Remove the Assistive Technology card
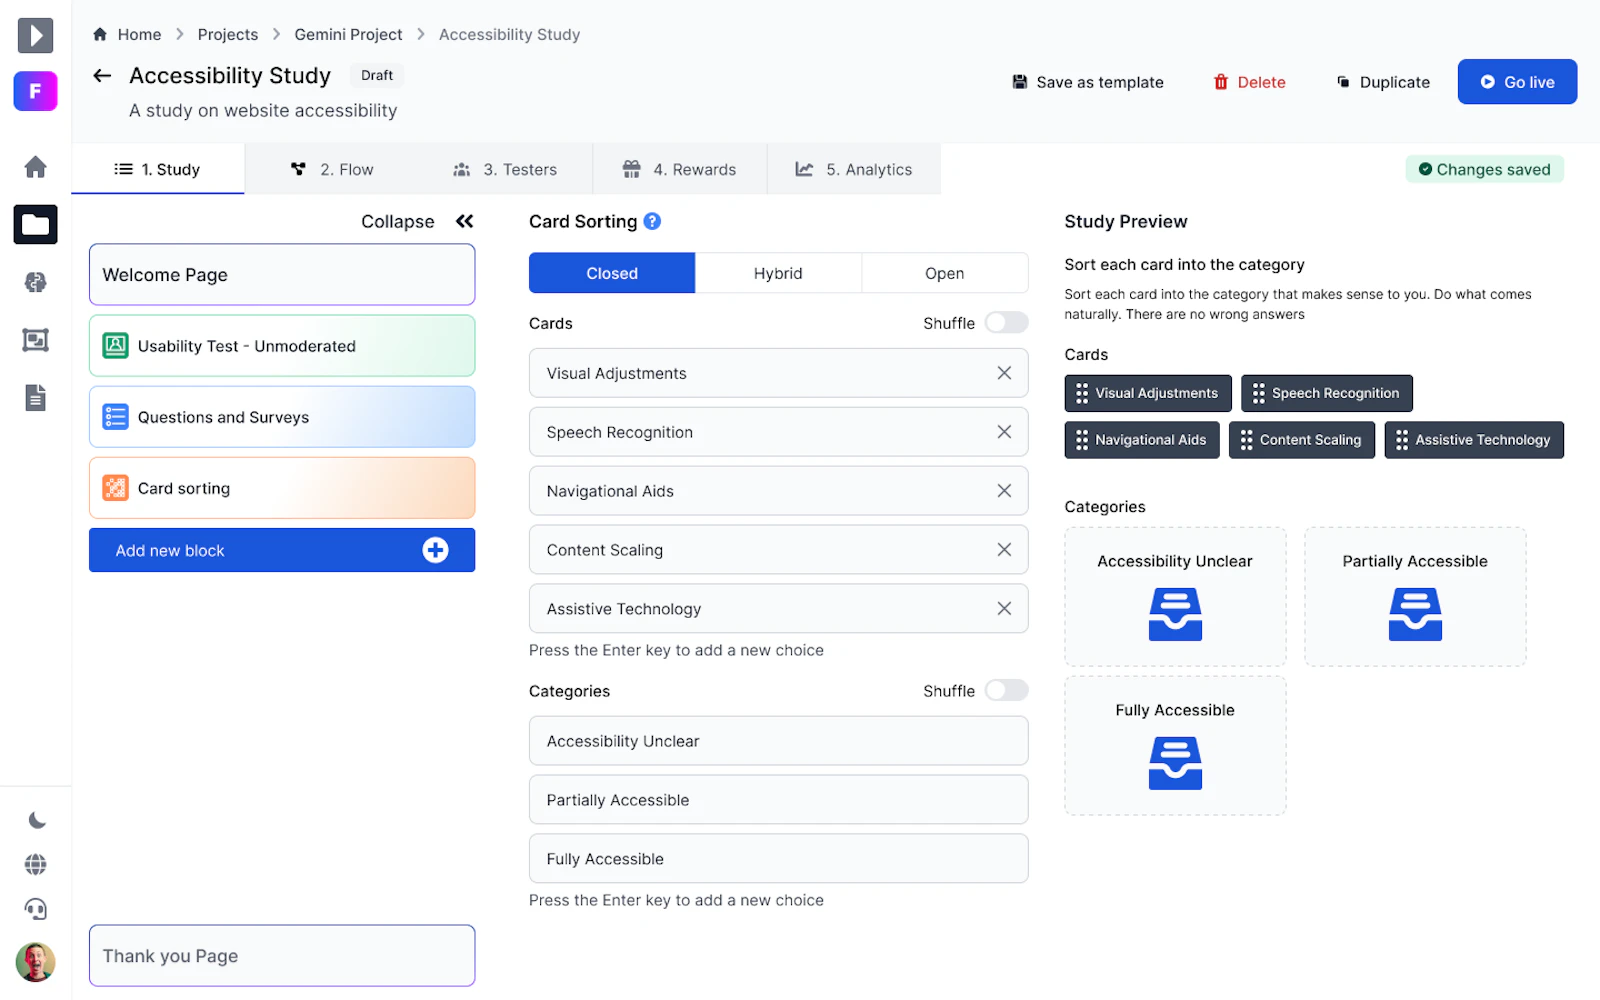The width and height of the screenshot is (1600, 1000). pos(1004,609)
